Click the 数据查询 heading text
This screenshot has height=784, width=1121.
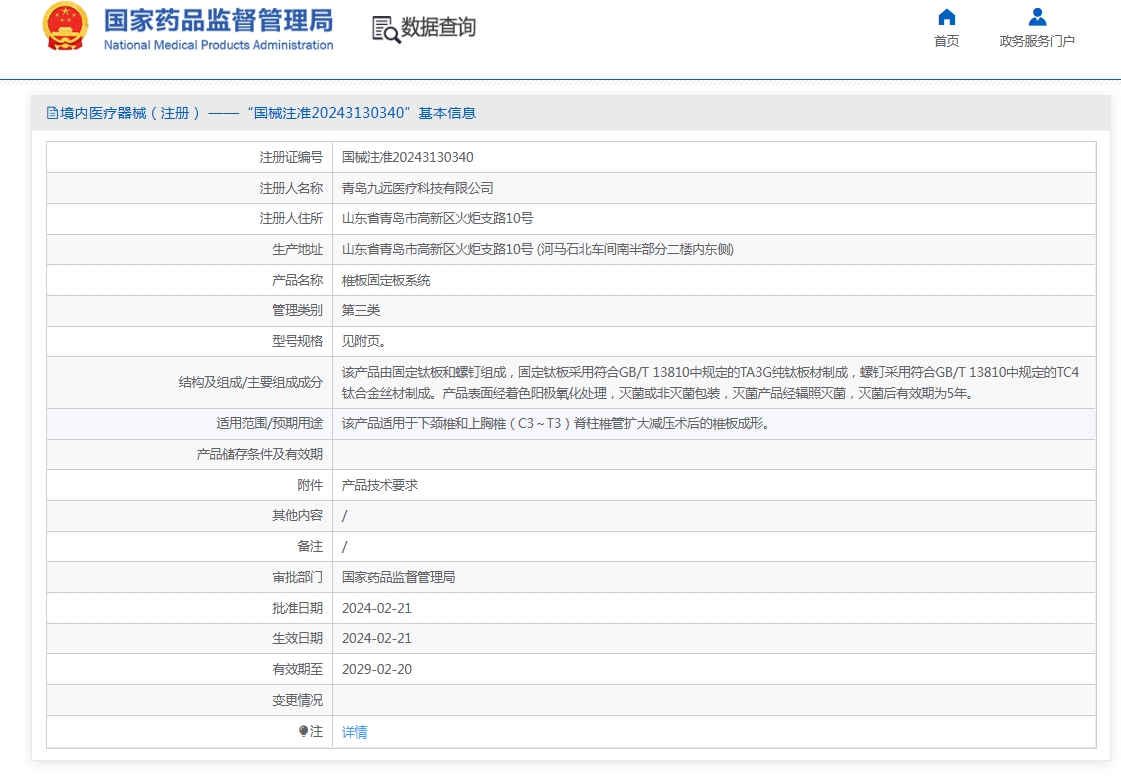point(438,27)
